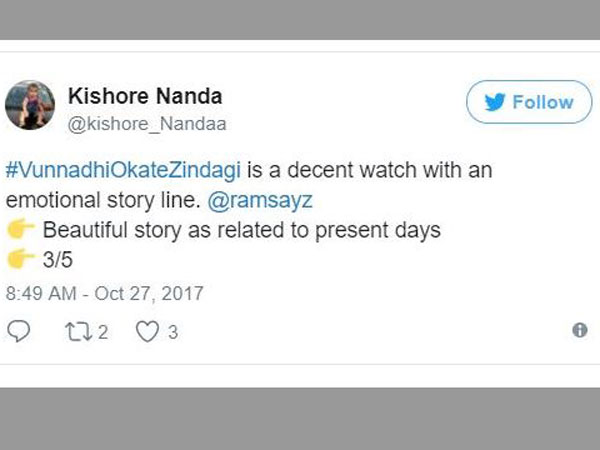
Task: Click the first pointing hand emoji
Action: [x=21, y=230]
